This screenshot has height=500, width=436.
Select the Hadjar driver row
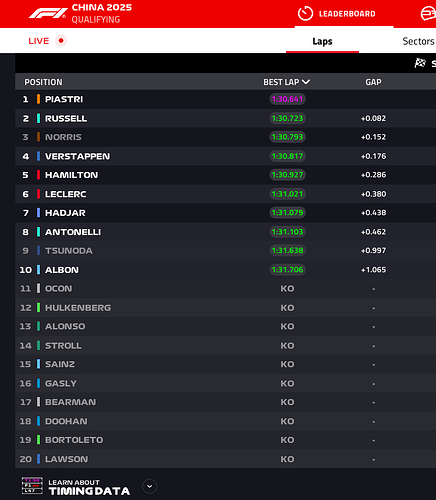tap(225, 213)
